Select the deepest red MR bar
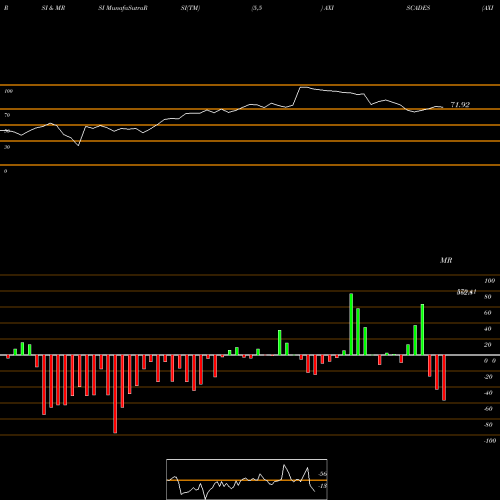The image size is (500, 500). (x=115, y=394)
